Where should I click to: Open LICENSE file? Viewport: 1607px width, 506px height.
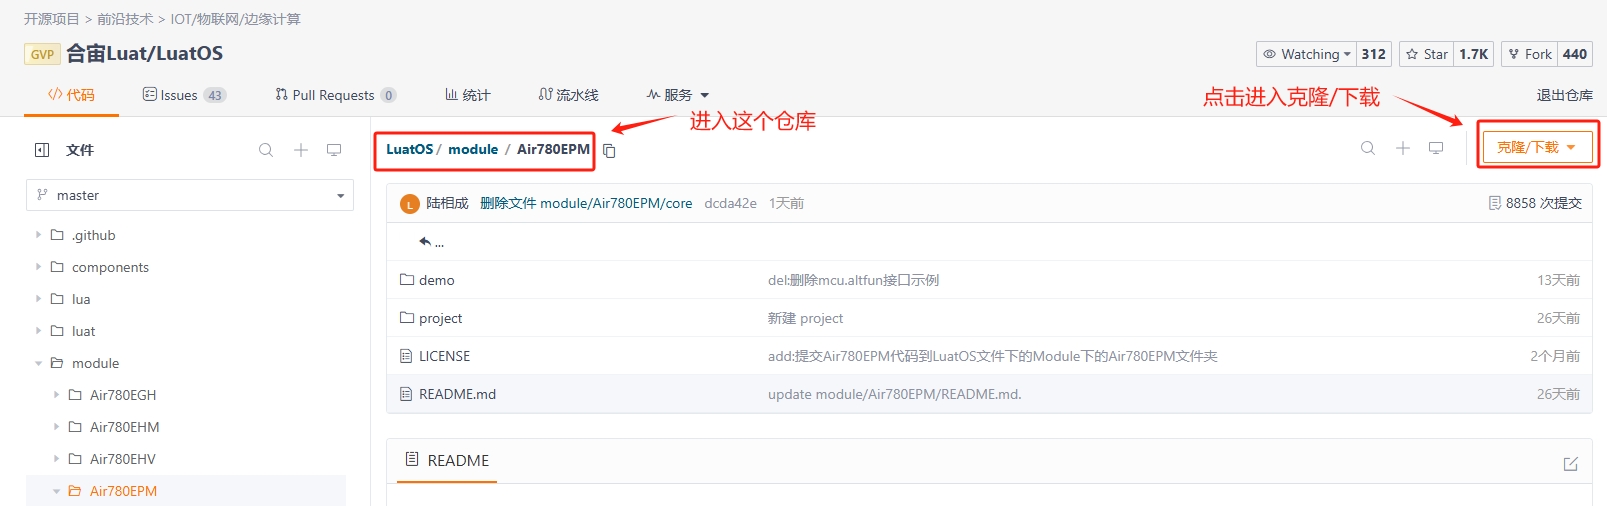point(444,356)
